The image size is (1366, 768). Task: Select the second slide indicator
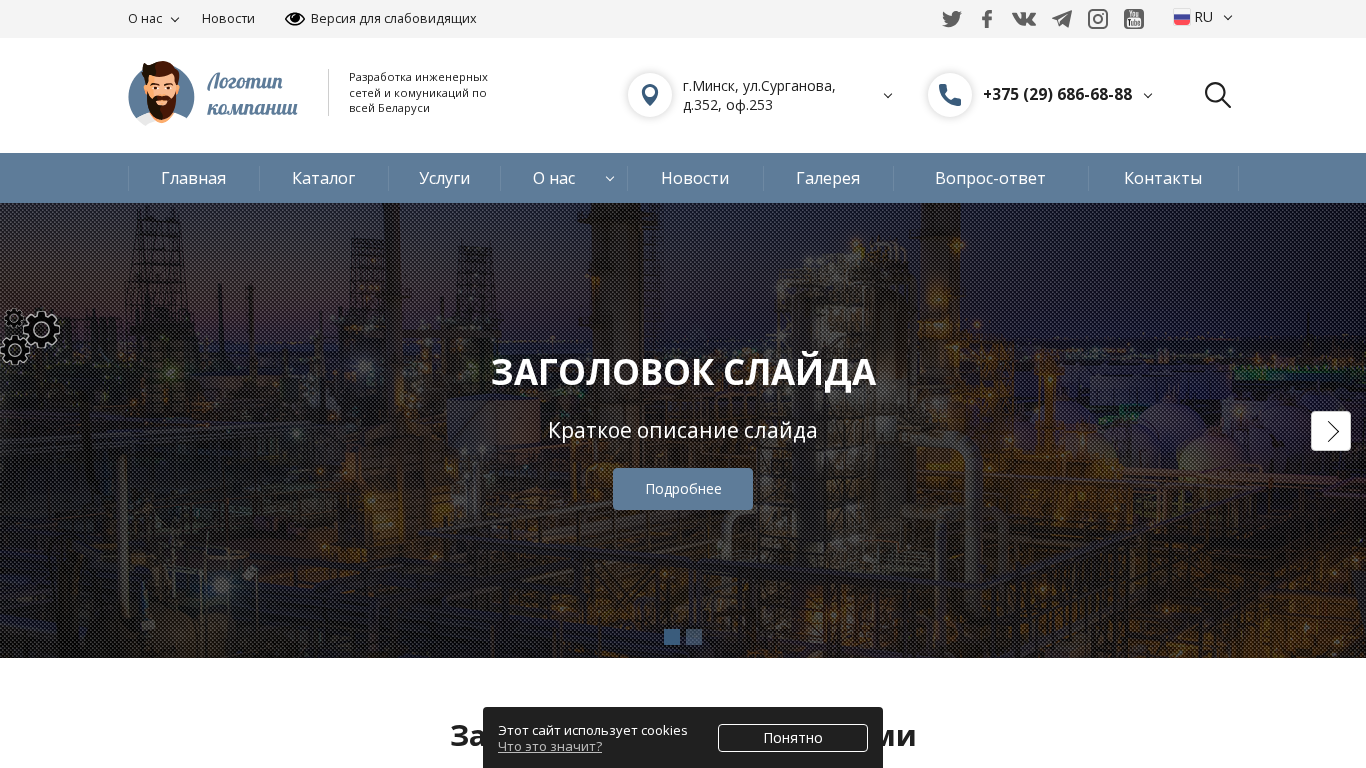click(x=694, y=637)
